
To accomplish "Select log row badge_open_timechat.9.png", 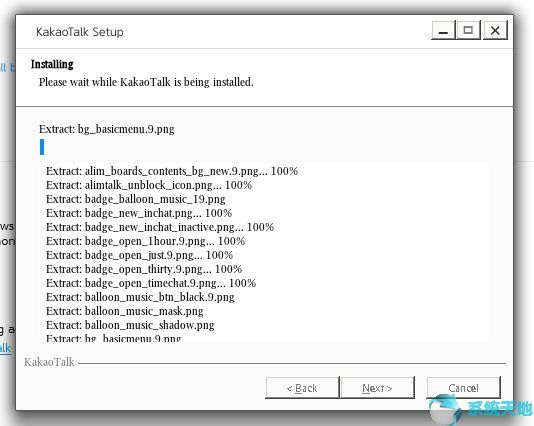I will [151, 283].
